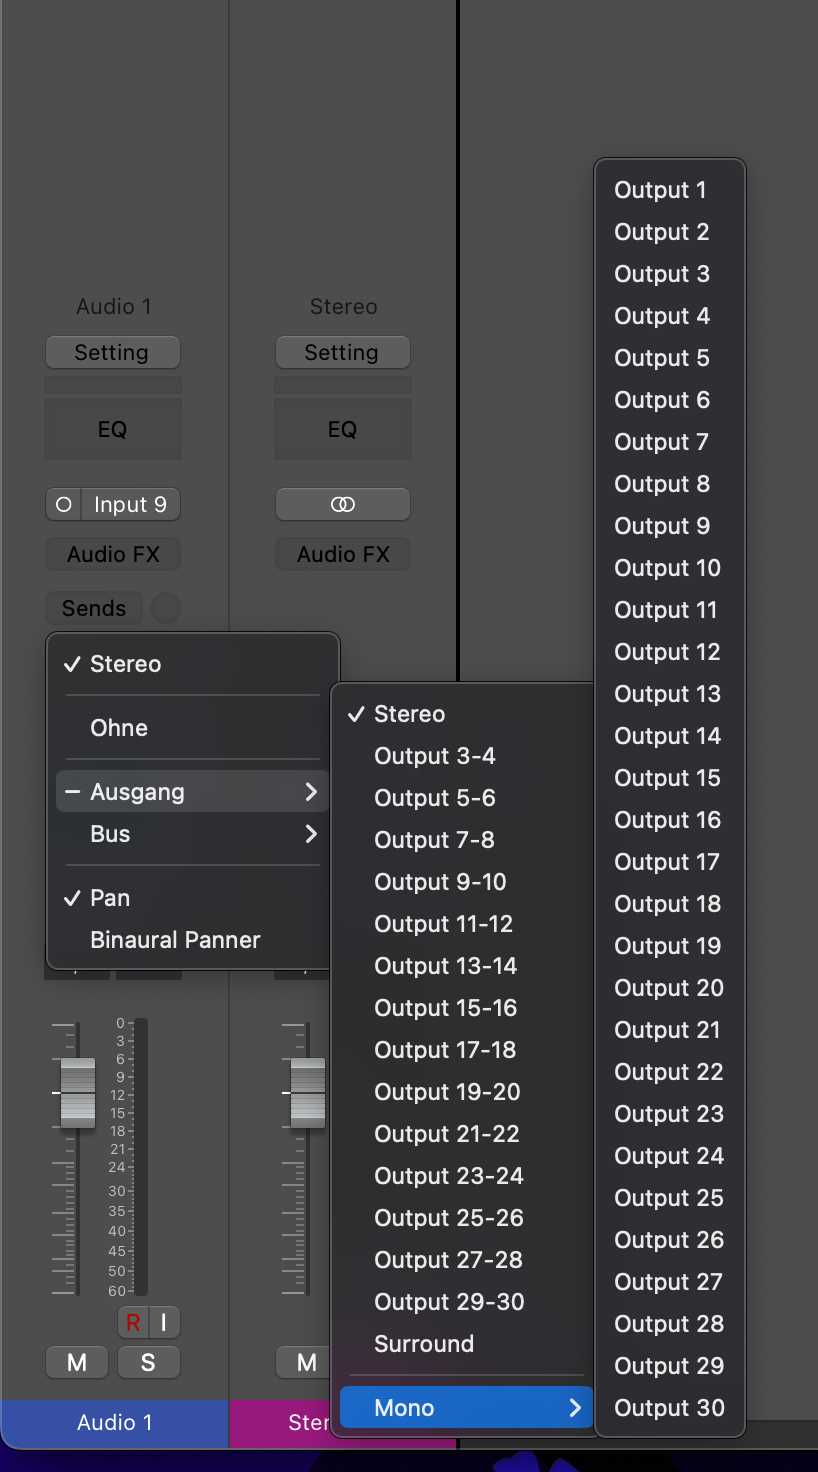Click the round Sends knob

coord(166,608)
